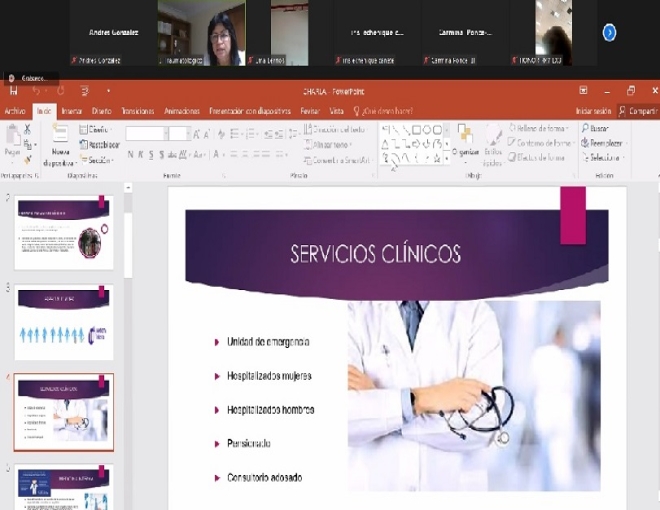This screenshot has height=510, width=660.
Task: Click the Compartir button
Action: tap(638, 111)
